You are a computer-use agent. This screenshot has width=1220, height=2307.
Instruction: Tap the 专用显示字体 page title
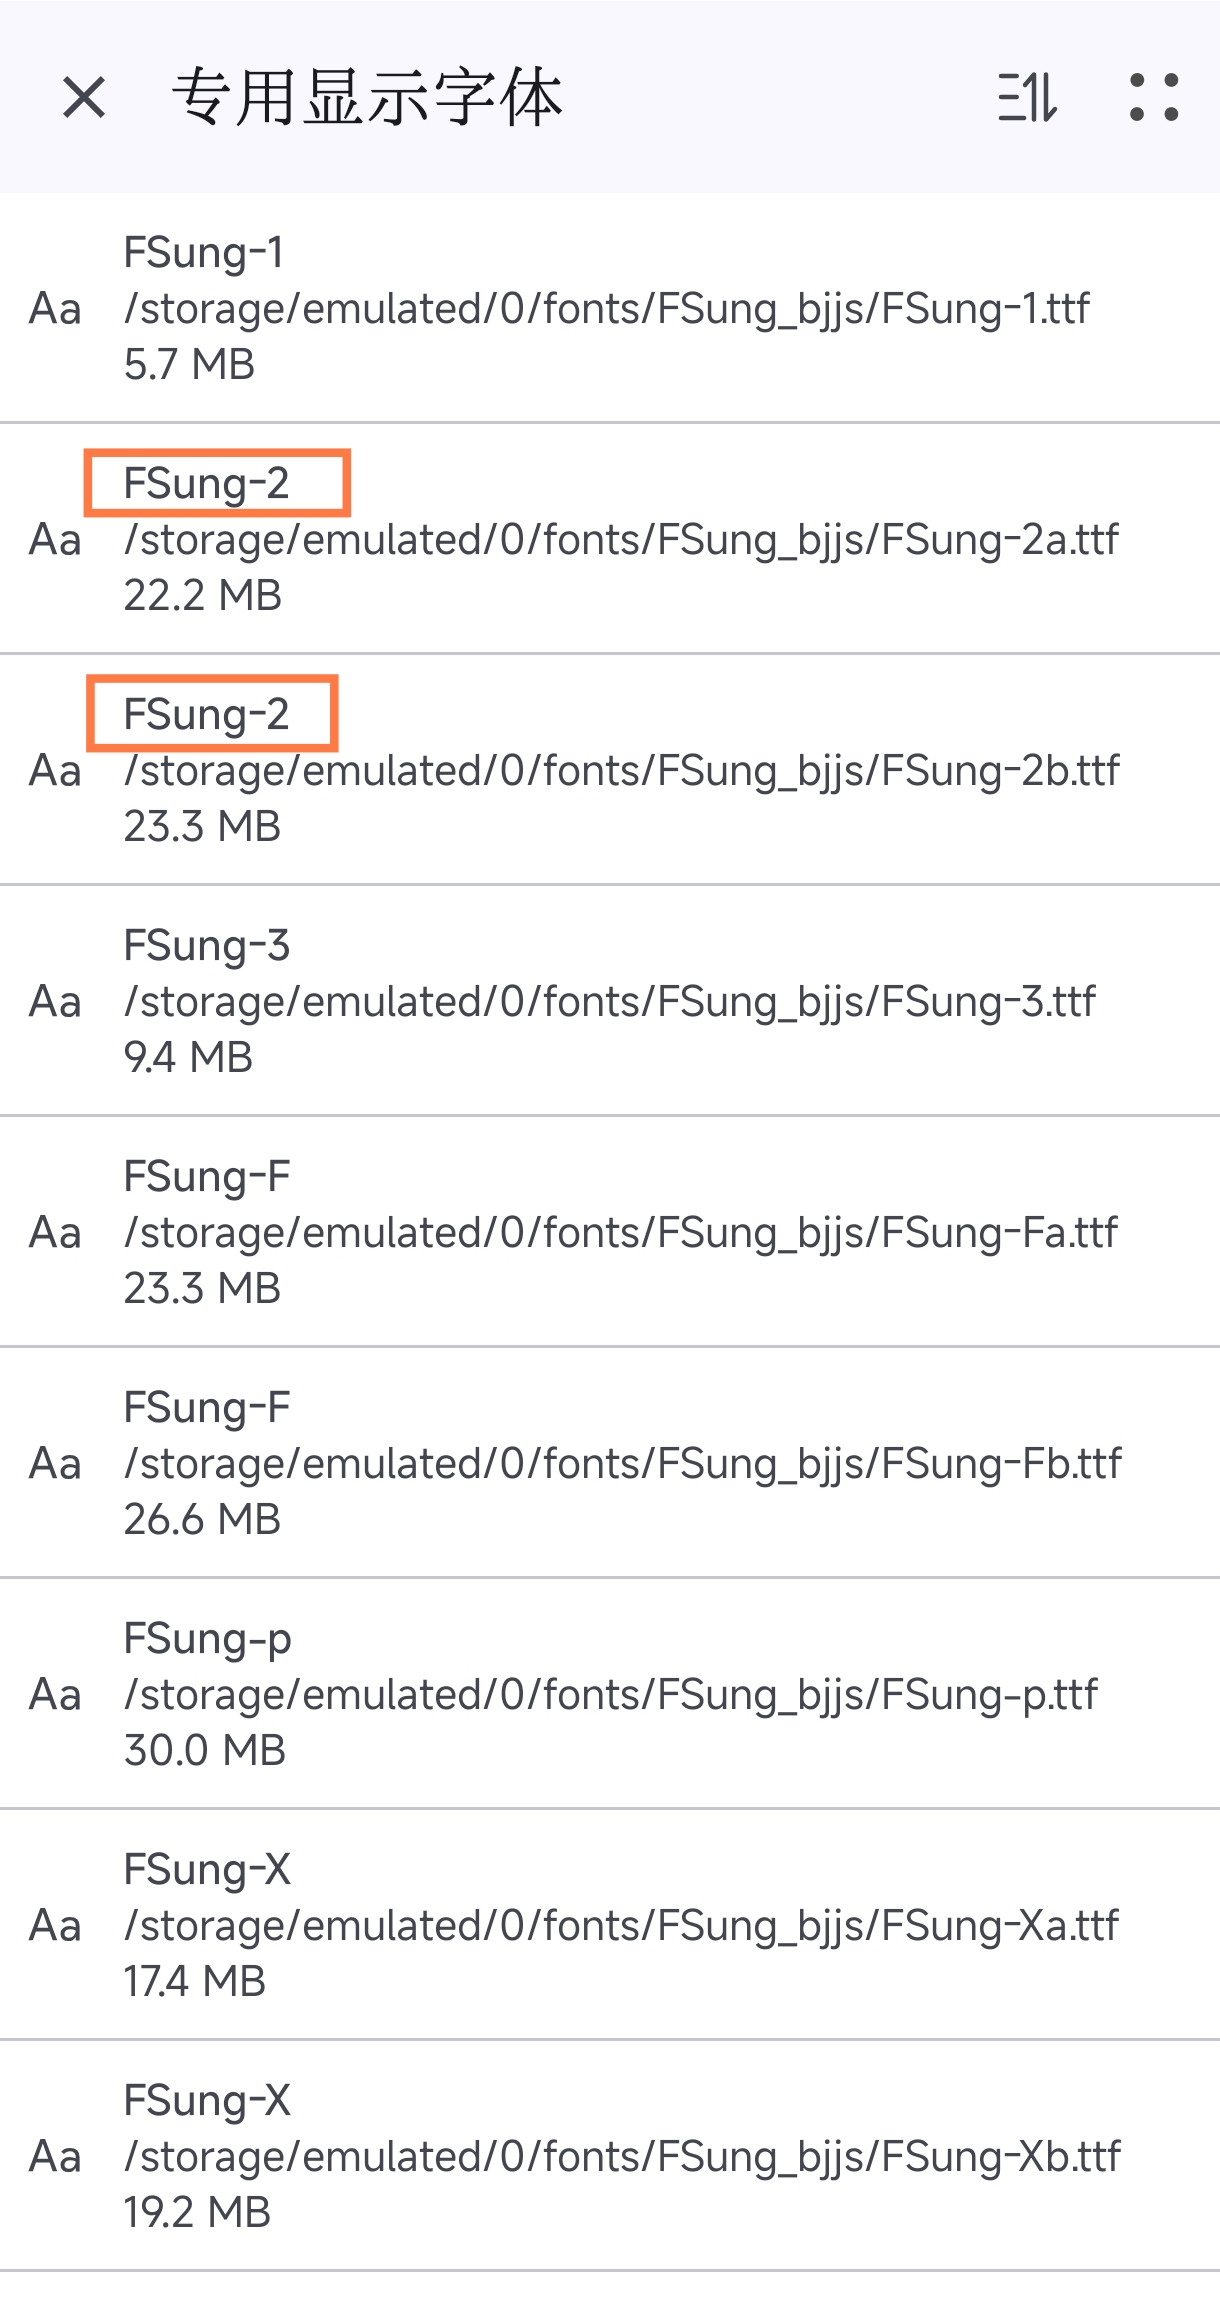(367, 98)
